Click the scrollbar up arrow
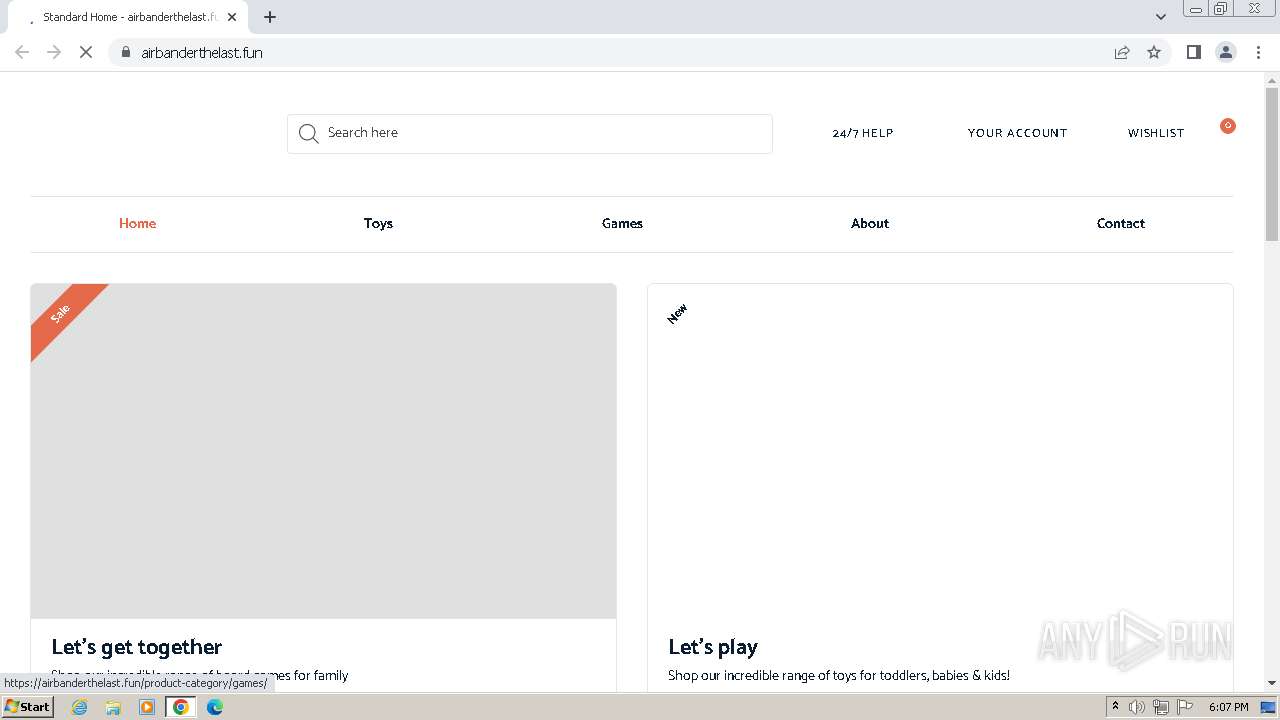Image resolution: width=1280 pixels, height=720 pixels. [x=1272, y=79]
